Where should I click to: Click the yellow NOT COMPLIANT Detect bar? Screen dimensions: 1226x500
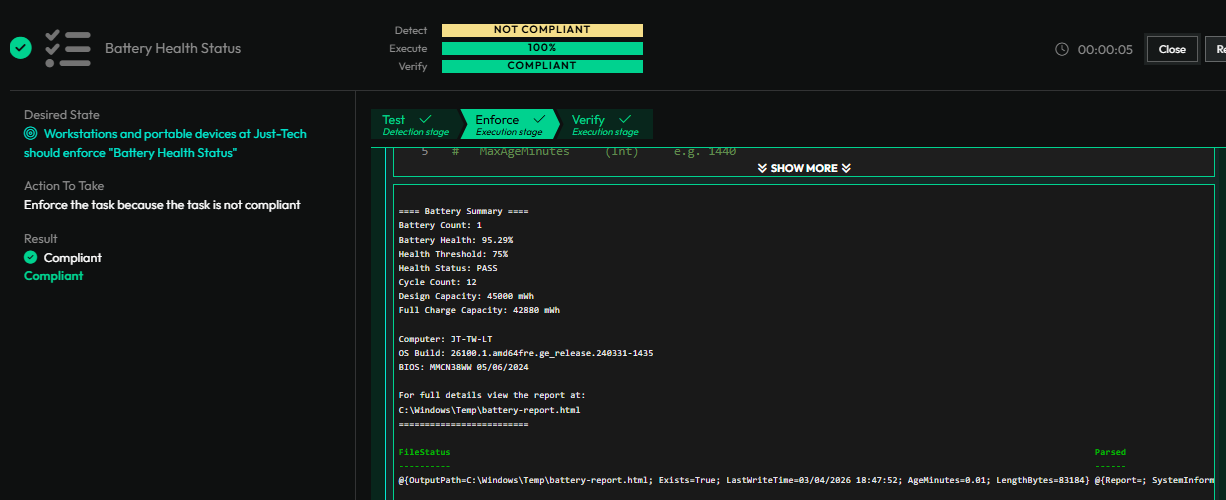tap(542, 30)
